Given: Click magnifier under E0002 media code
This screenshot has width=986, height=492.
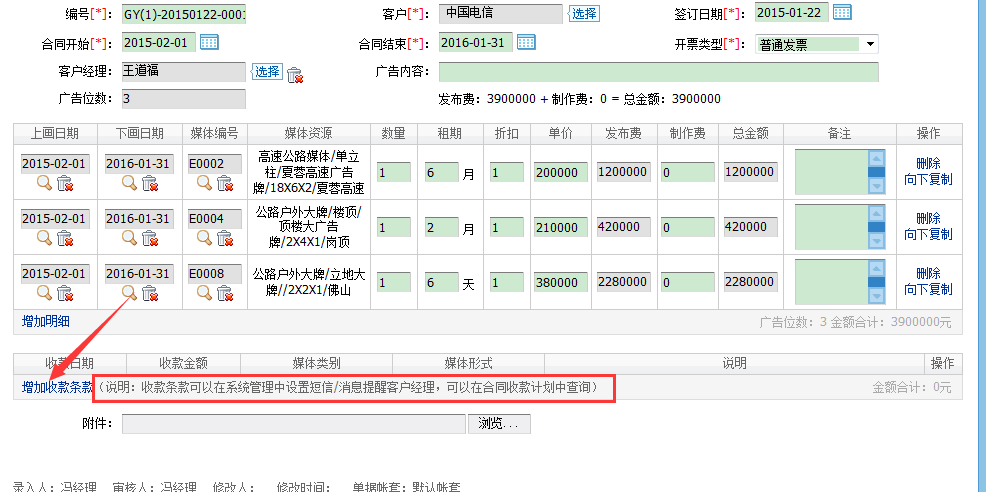Looking at the screenshot, I should (x=204, y=182).
